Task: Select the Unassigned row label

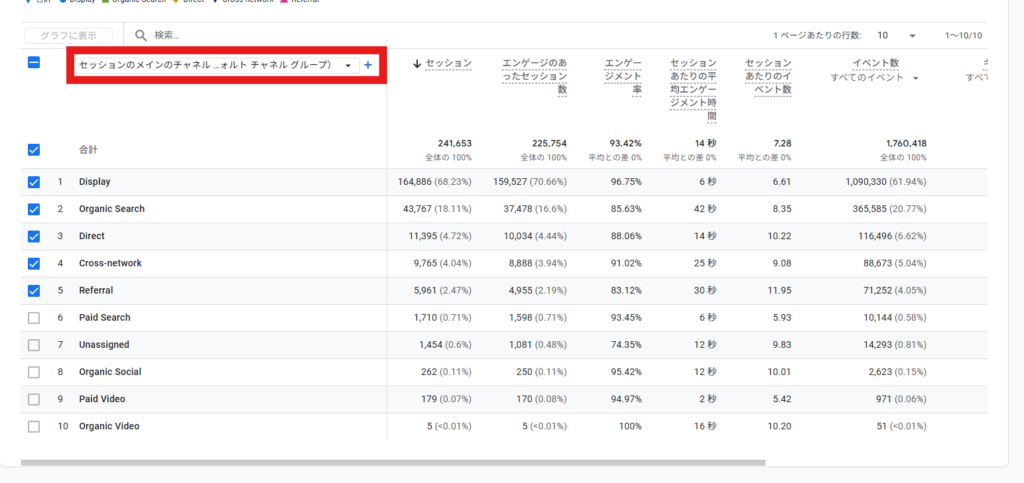Action: 104,344
